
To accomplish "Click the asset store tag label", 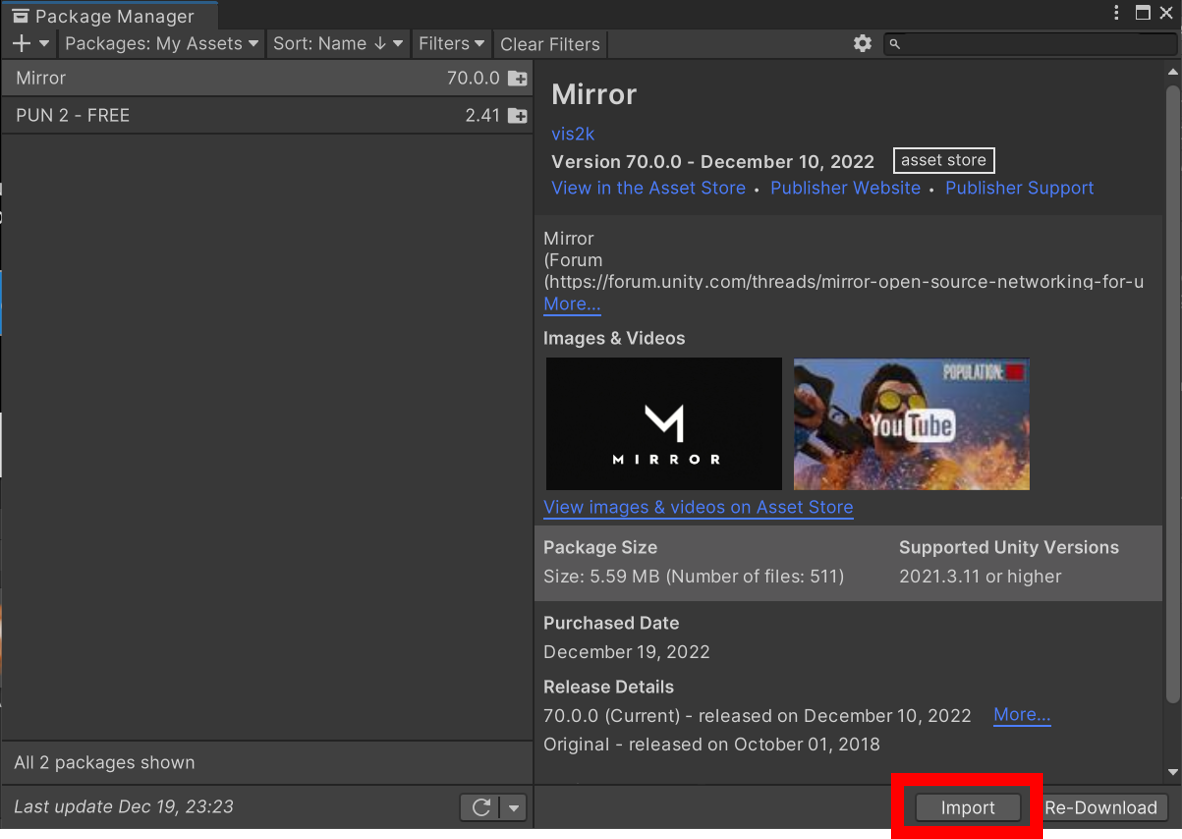I will click(944, 160).
